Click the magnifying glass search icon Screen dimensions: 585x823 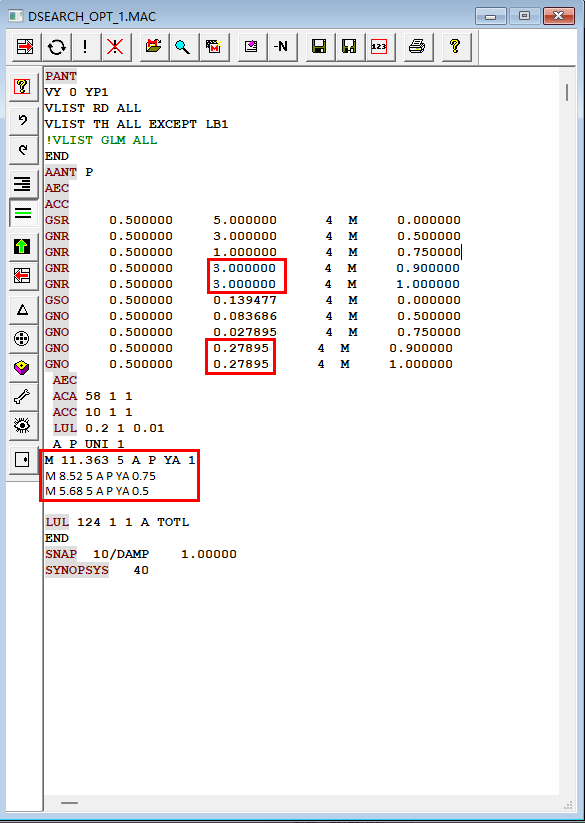183,47
